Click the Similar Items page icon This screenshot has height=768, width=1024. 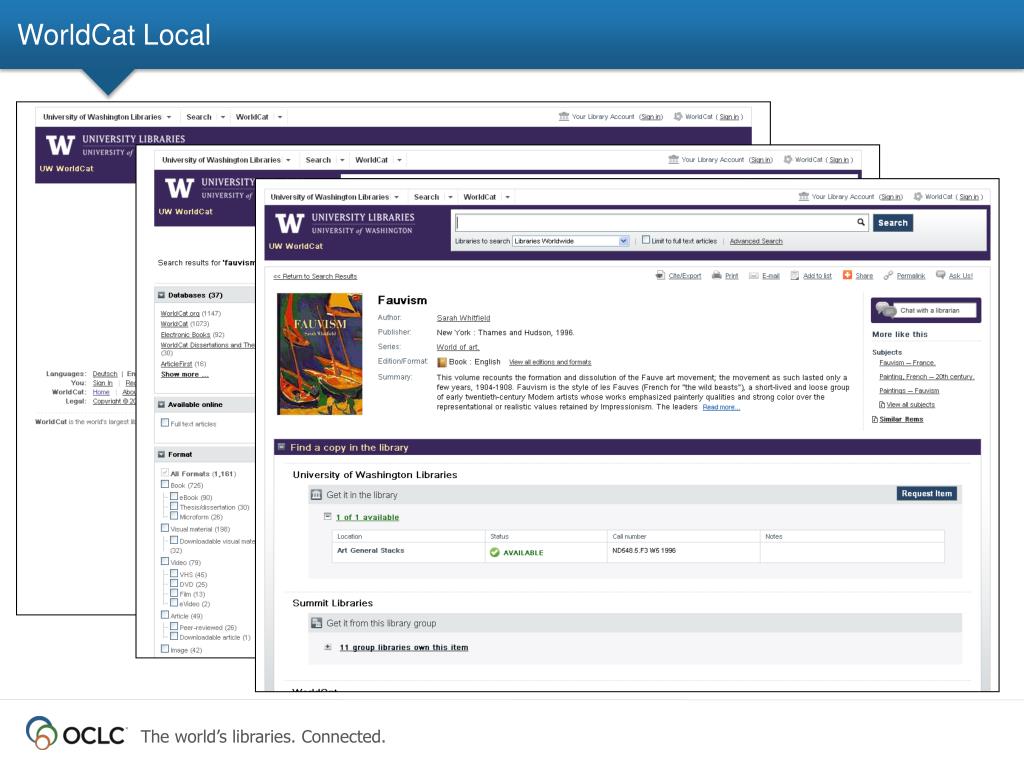[875, 419]
